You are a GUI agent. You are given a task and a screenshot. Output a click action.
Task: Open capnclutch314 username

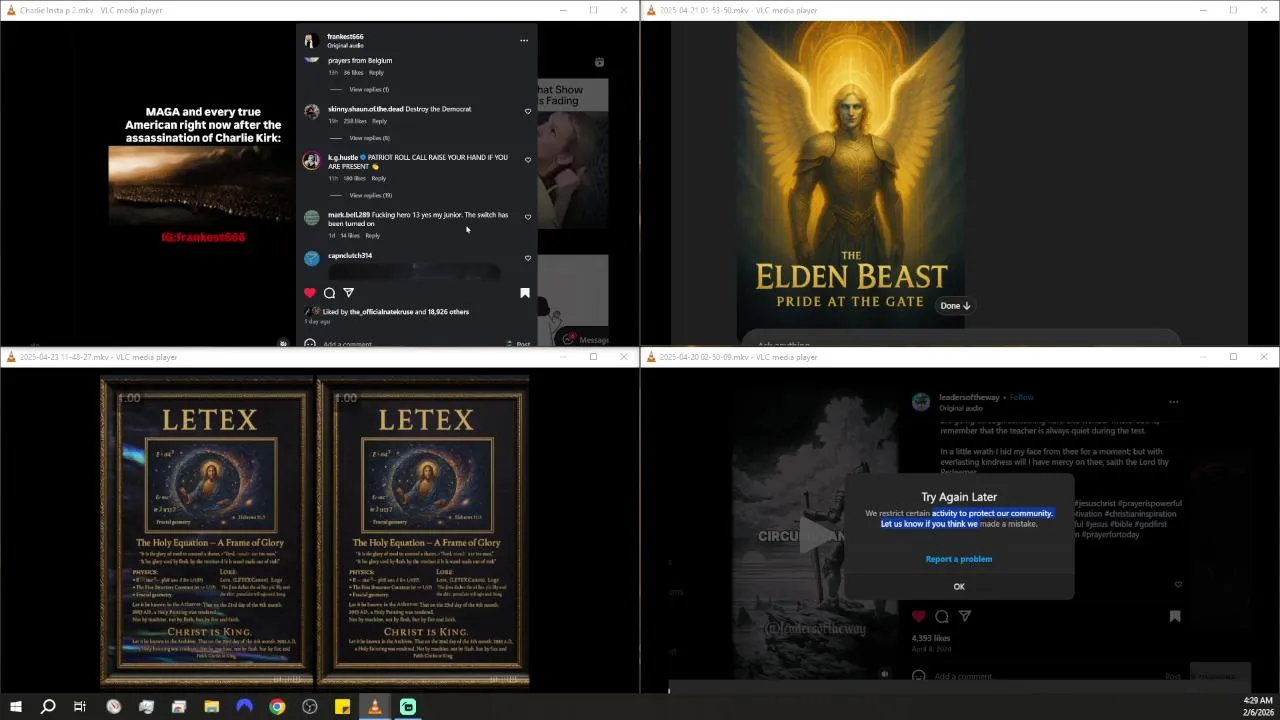[350, 256]
